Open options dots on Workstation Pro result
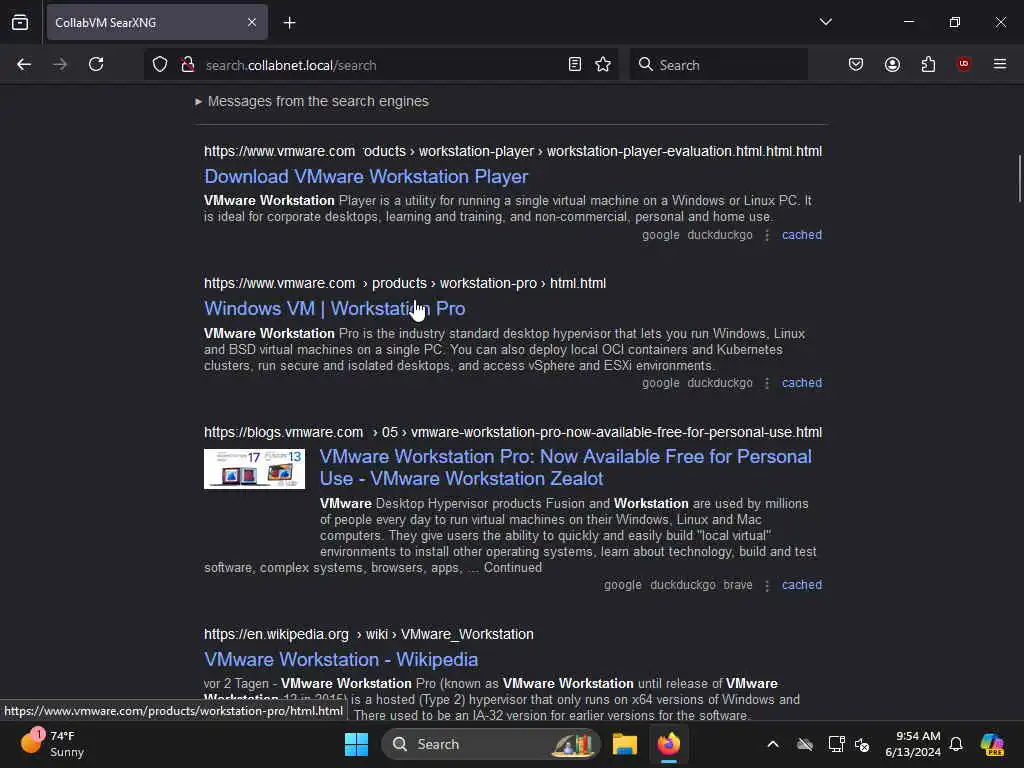The height and width of the screenshot is (768, 1024). 767,383
